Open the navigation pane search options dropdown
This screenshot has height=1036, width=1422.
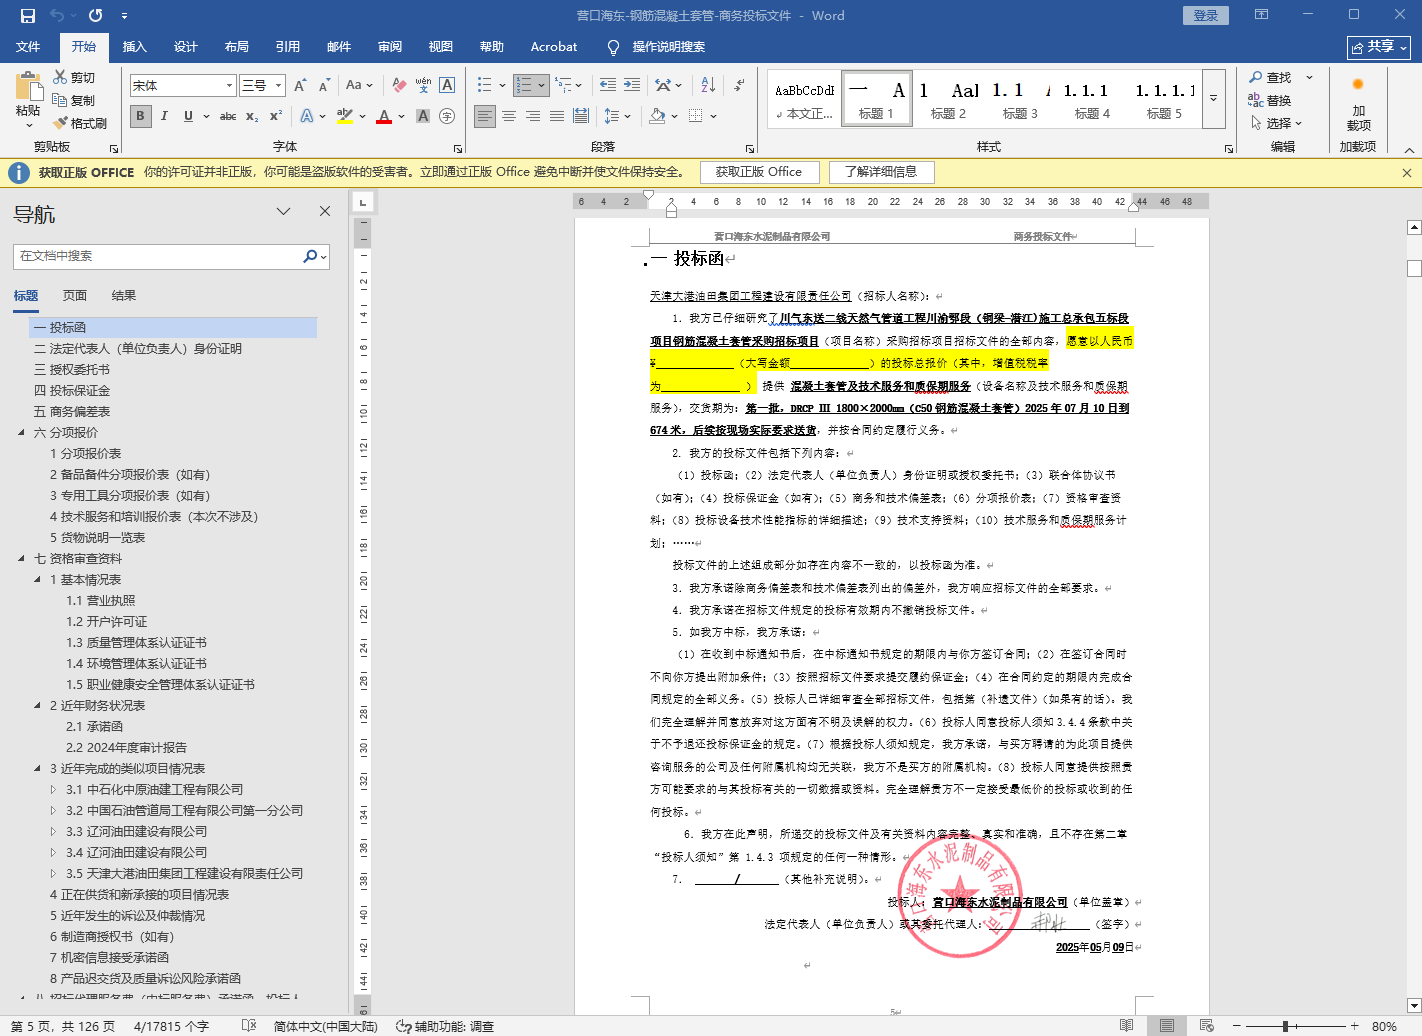[324, 257]
